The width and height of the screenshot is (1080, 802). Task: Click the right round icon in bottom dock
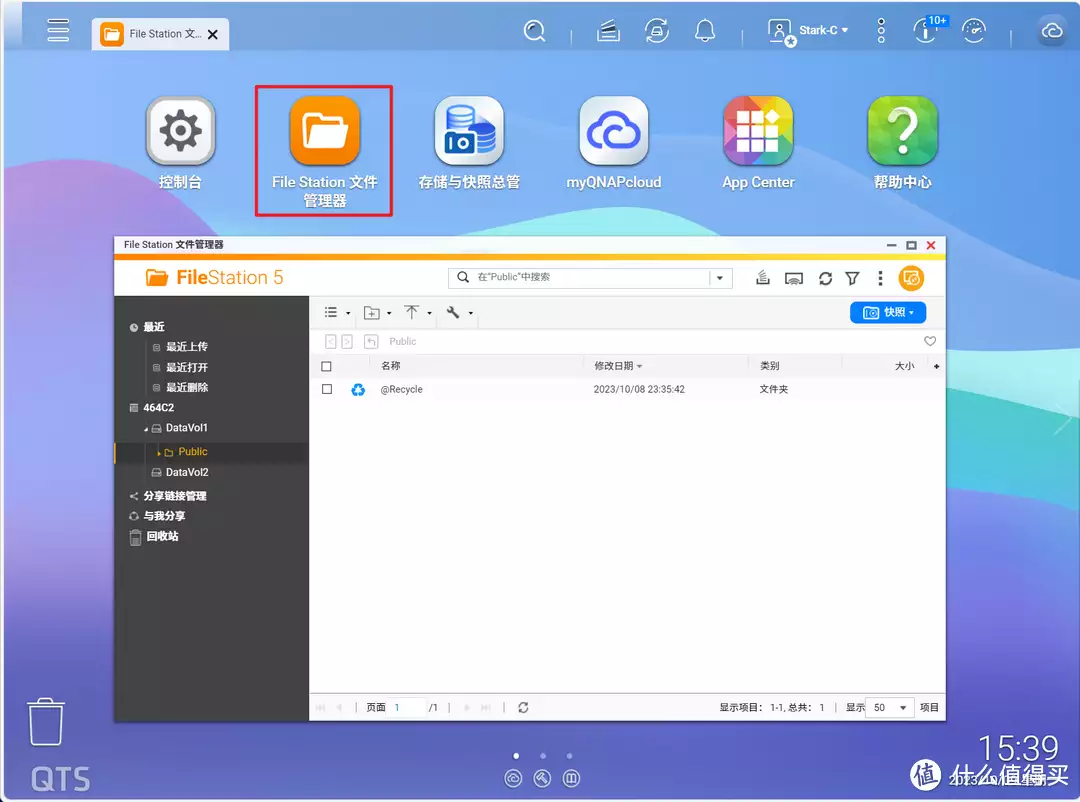(571, 779)
